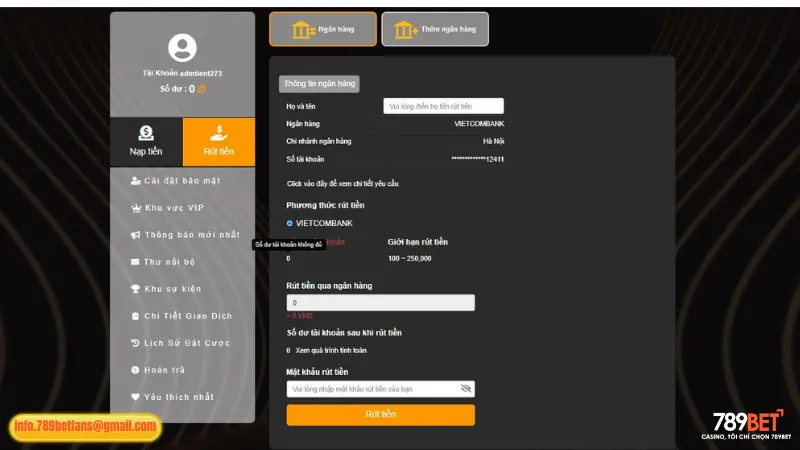Viewport: 800px width, 450px height.
Task: Open Khu vực VIP menu item
Action: [167, 208]
